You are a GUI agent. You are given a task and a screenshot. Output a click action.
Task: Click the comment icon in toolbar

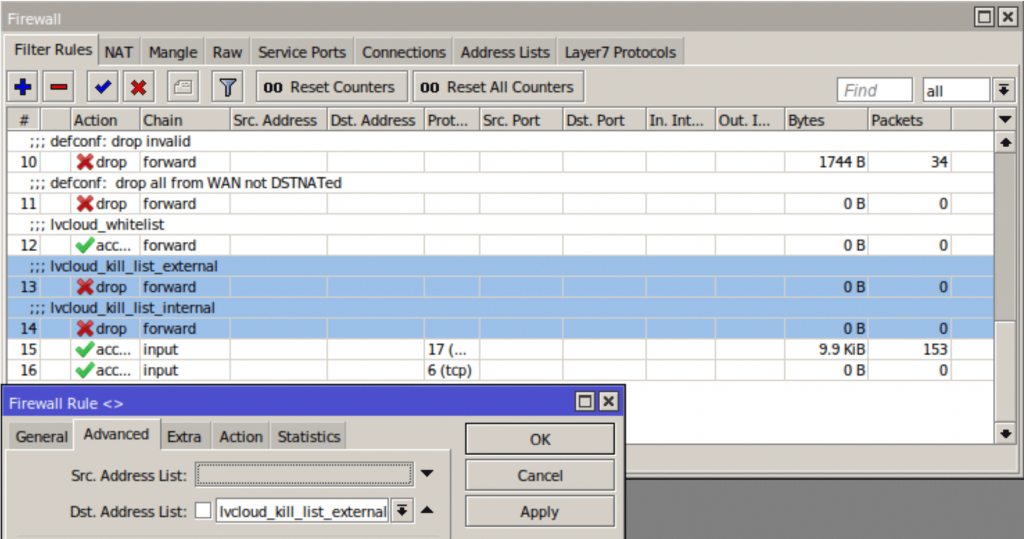183,88
